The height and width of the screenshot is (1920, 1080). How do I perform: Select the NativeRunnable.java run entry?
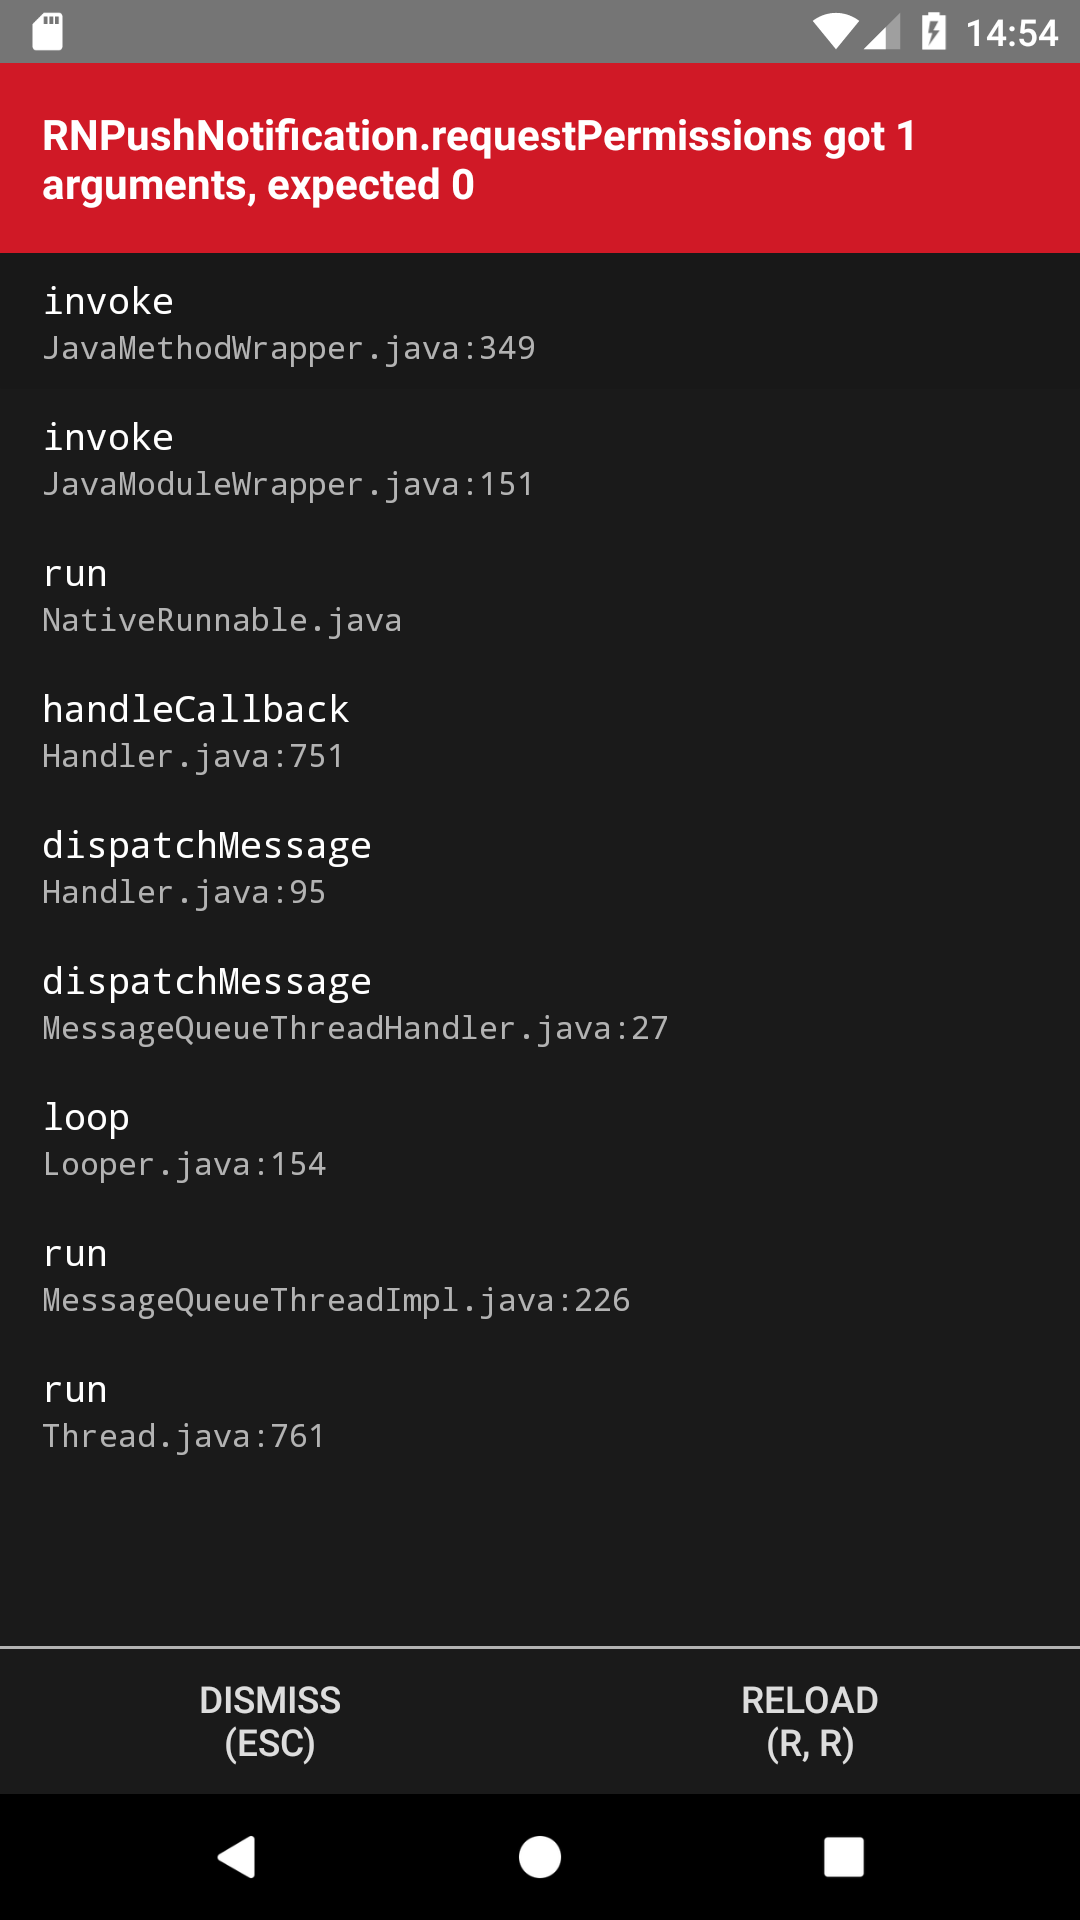(222, 596)
